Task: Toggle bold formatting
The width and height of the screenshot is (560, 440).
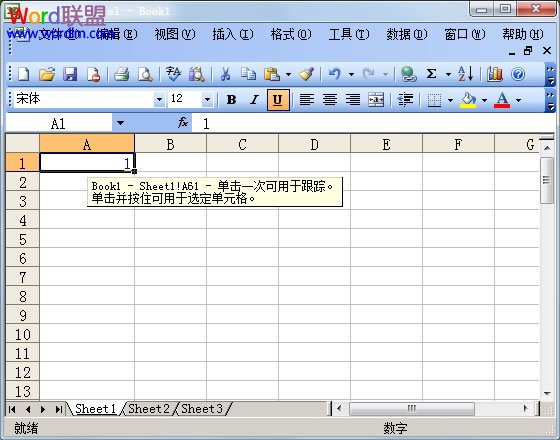Action: (231, 100)
